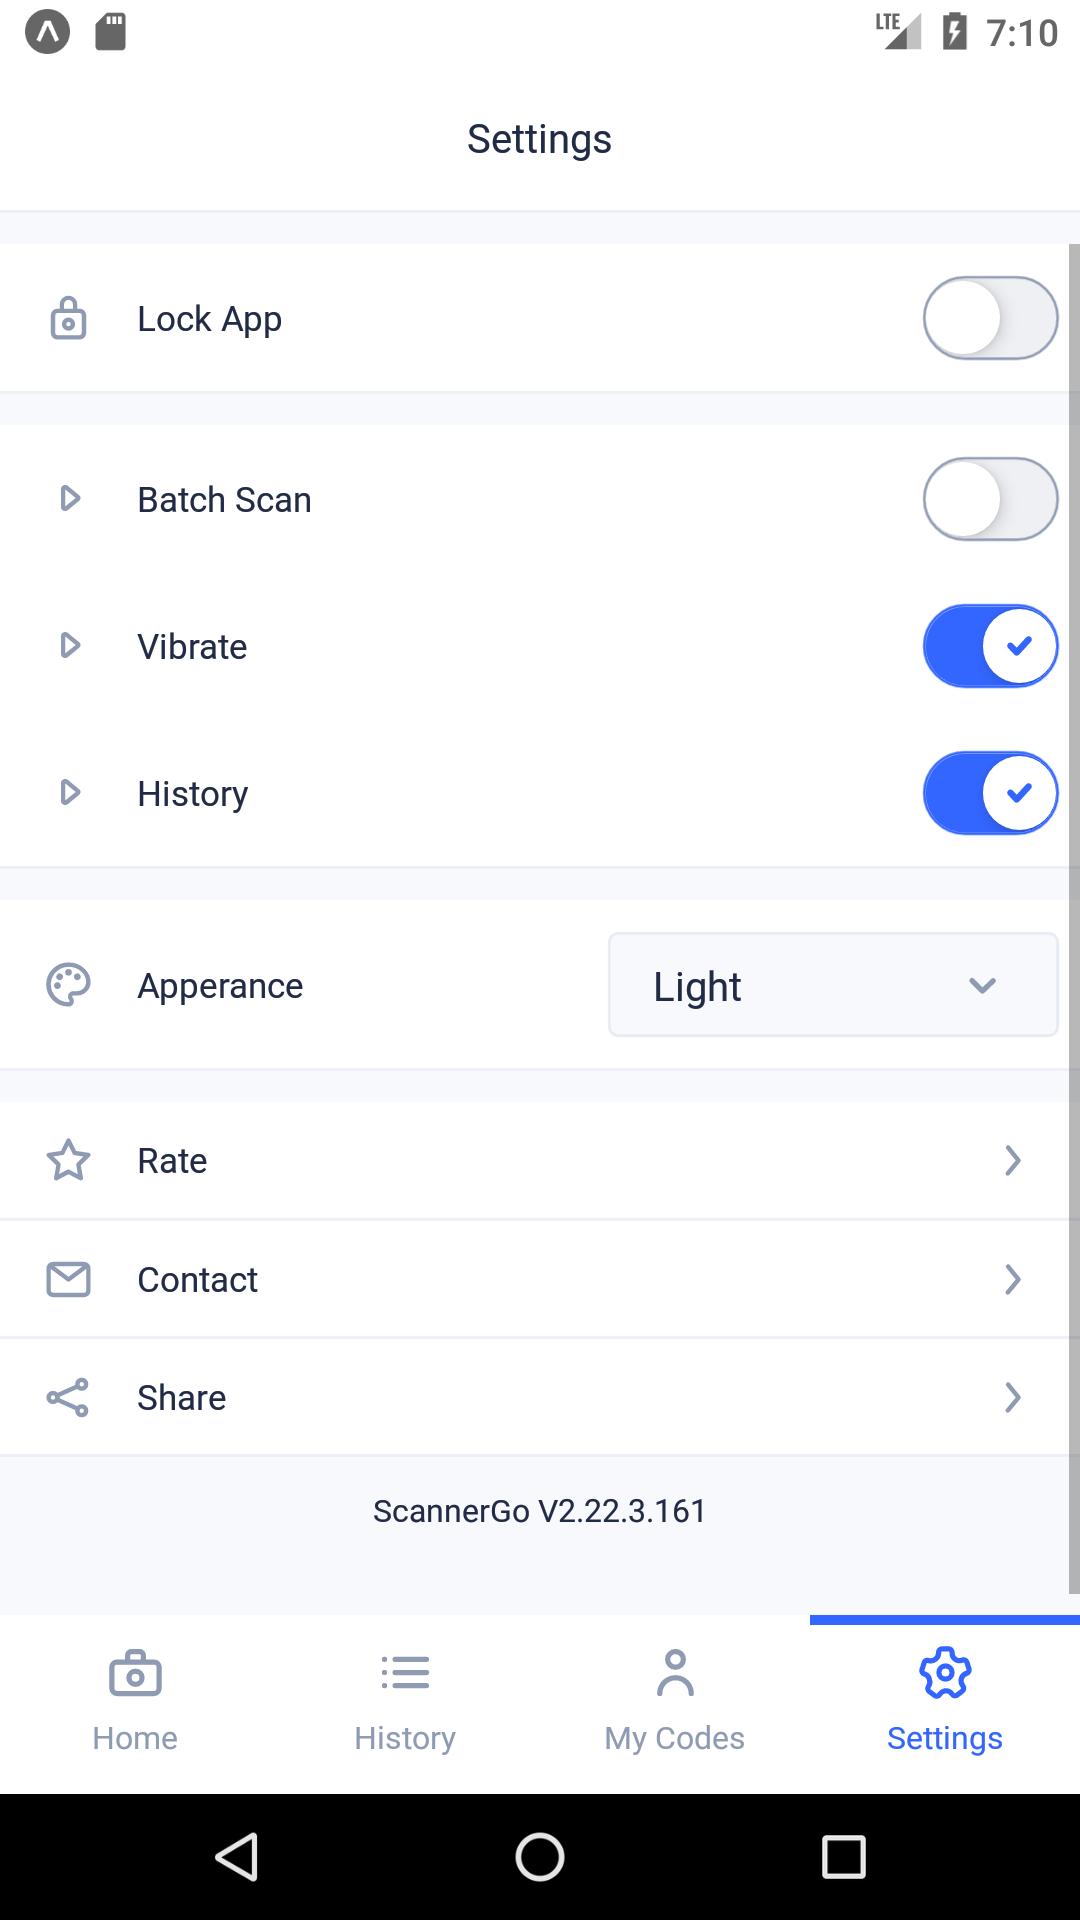Switch to the Home tab
The width and height of the screenshot is (1080, 1920).
(x=135, y=1702)
